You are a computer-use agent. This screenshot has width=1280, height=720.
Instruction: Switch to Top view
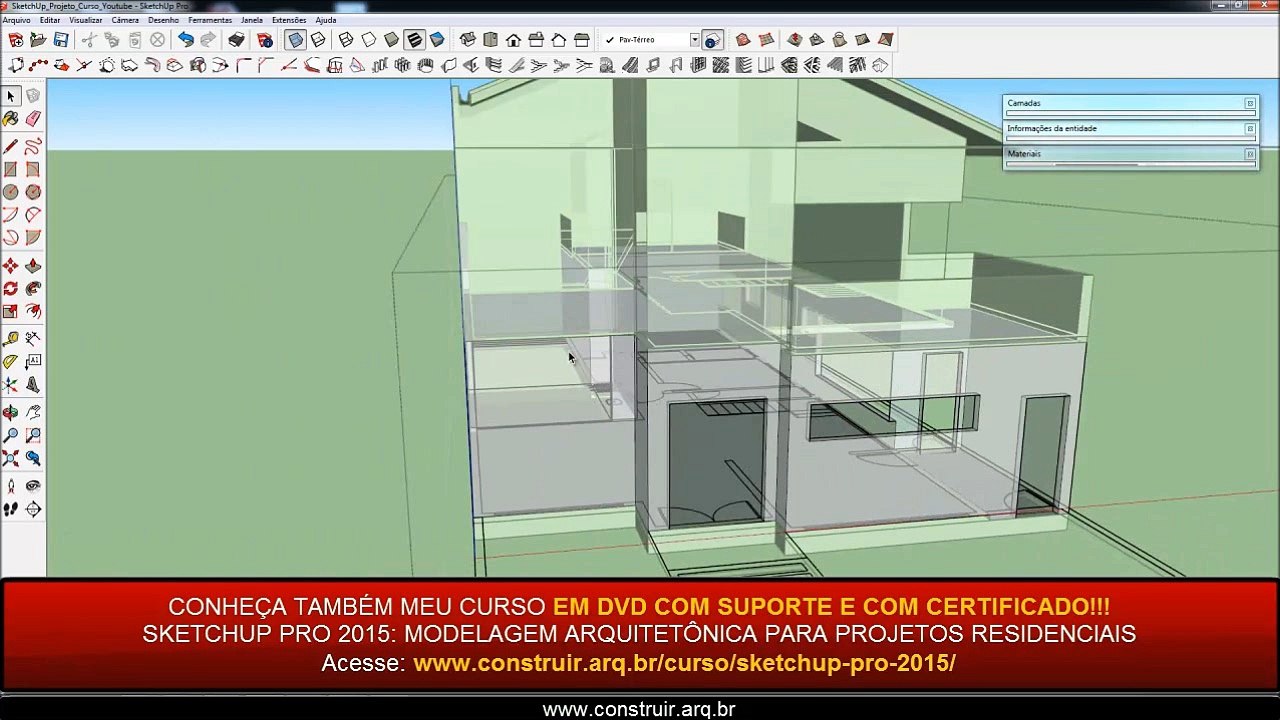490,40
